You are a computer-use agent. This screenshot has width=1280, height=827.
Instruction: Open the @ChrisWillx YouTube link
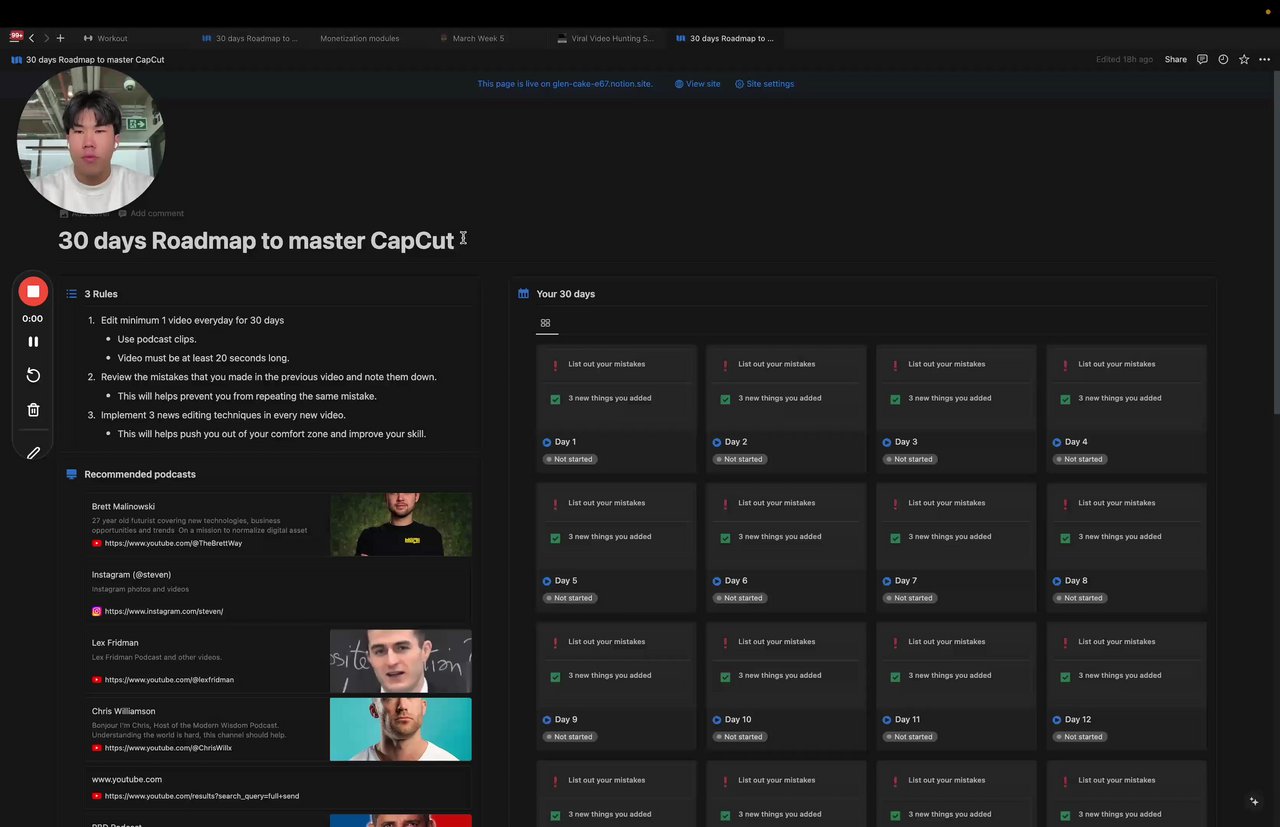(168, 748)
